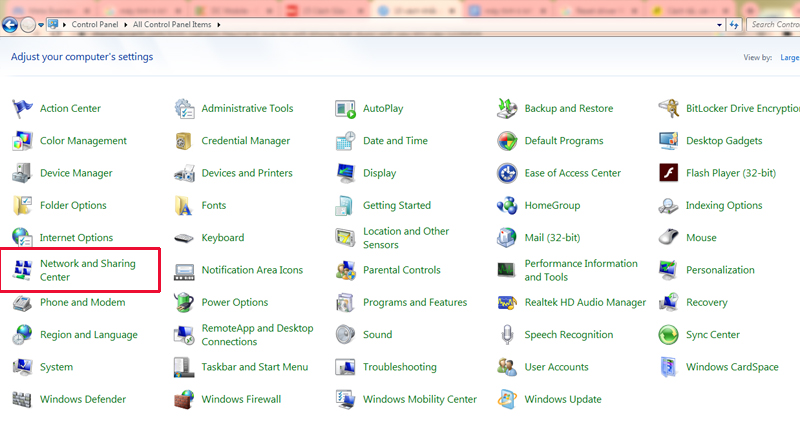This screenshot has width=800, height=433.
Task: Open the Phone and Modem link
Action: [83, 302]
